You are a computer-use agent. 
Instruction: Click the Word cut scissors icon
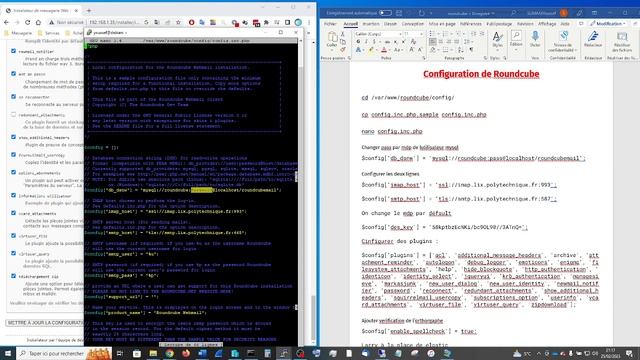[x=342, y=35]
